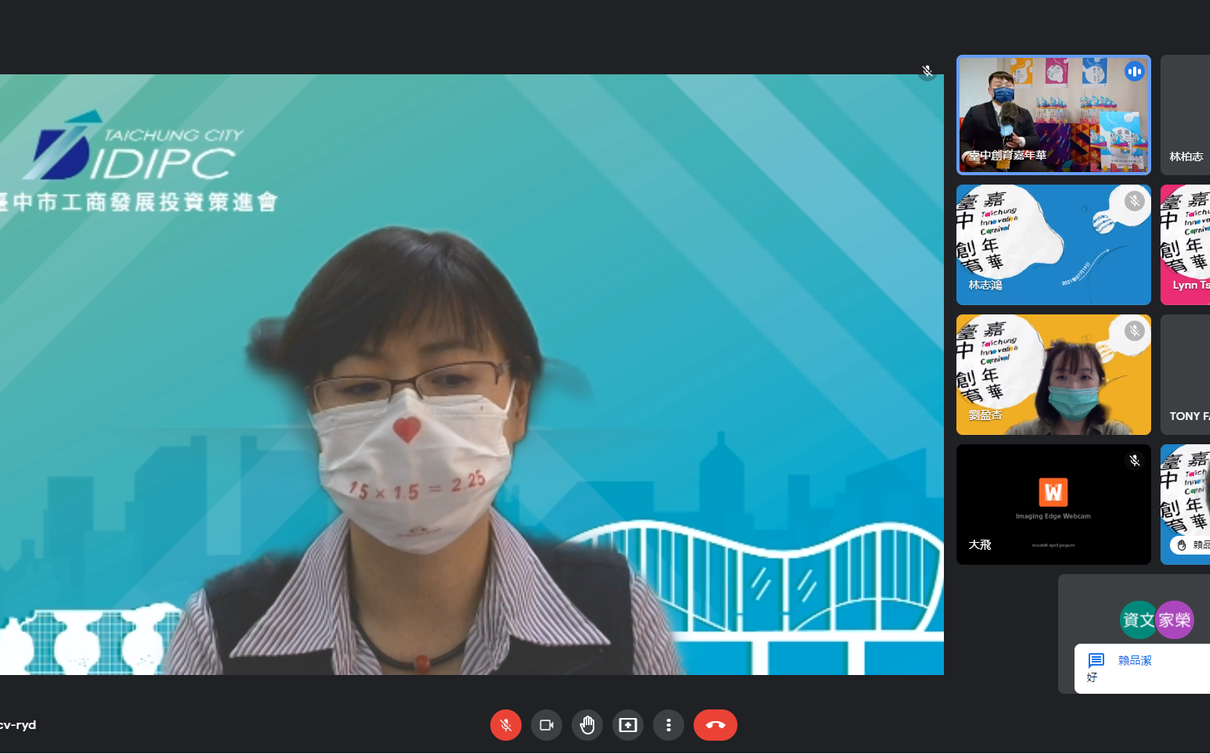Select the 大飛 participant tile

(1053, 504)
